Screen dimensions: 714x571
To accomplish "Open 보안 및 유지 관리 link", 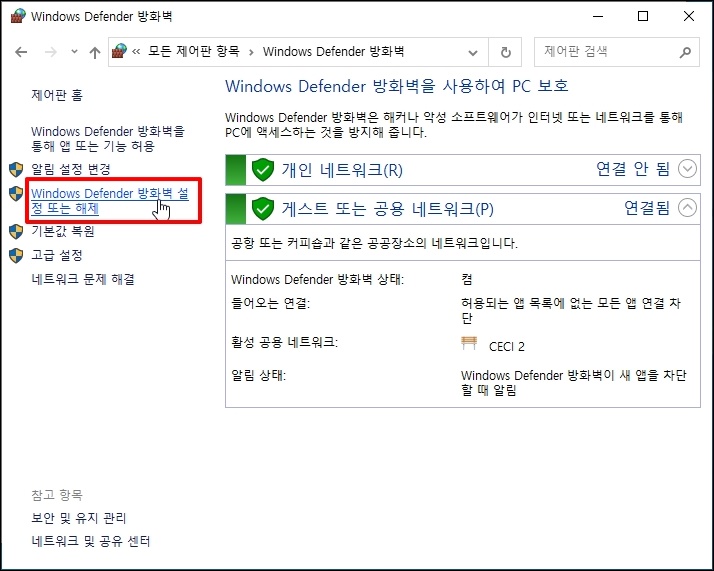I will (79, 518).
